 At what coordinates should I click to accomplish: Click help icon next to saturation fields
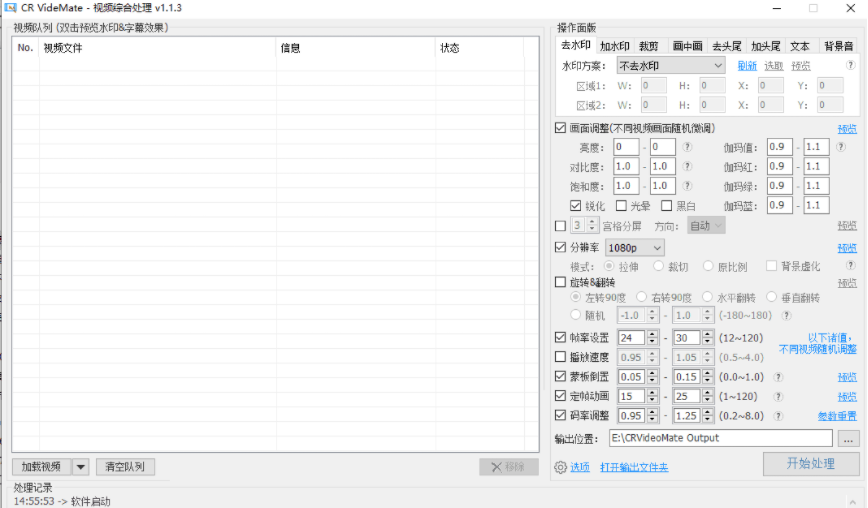pos(687,186)
